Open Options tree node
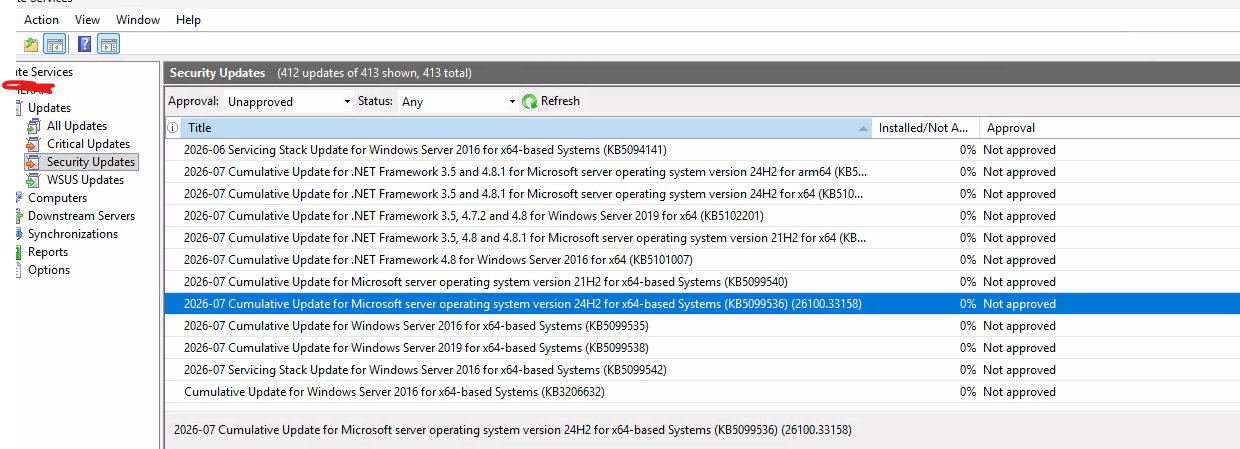1240x449 pixels. coord(49,270)
